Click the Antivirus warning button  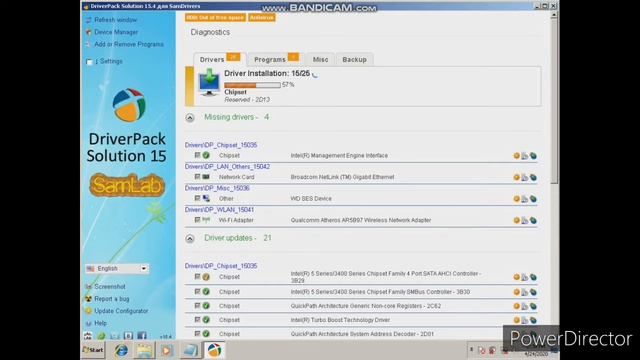[262, 18]
